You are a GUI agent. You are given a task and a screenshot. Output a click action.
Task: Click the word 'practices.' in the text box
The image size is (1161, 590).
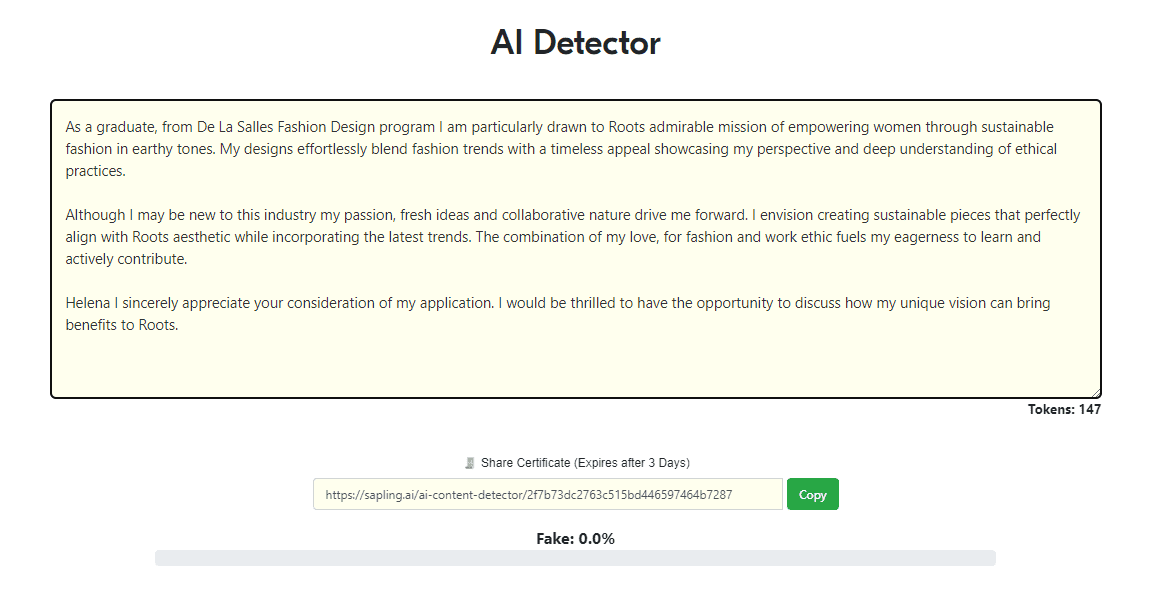[x=96, y=171]
